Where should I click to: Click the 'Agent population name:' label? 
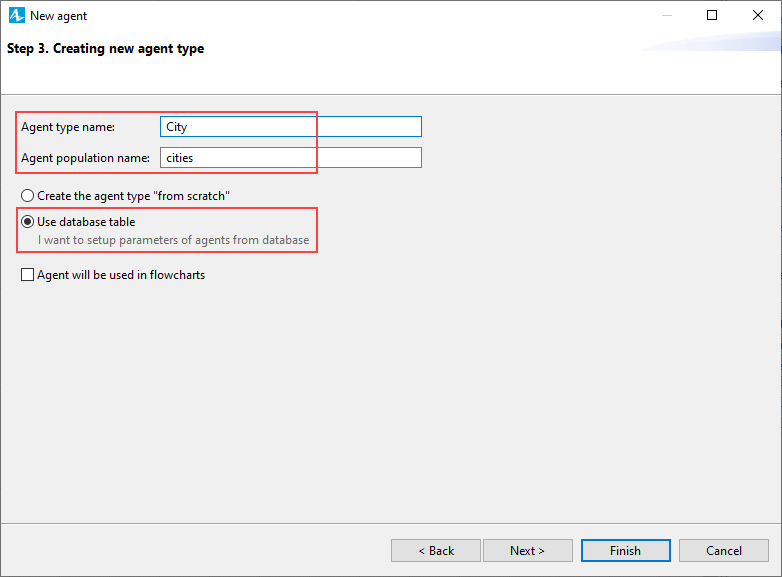[x=85, y=158]
